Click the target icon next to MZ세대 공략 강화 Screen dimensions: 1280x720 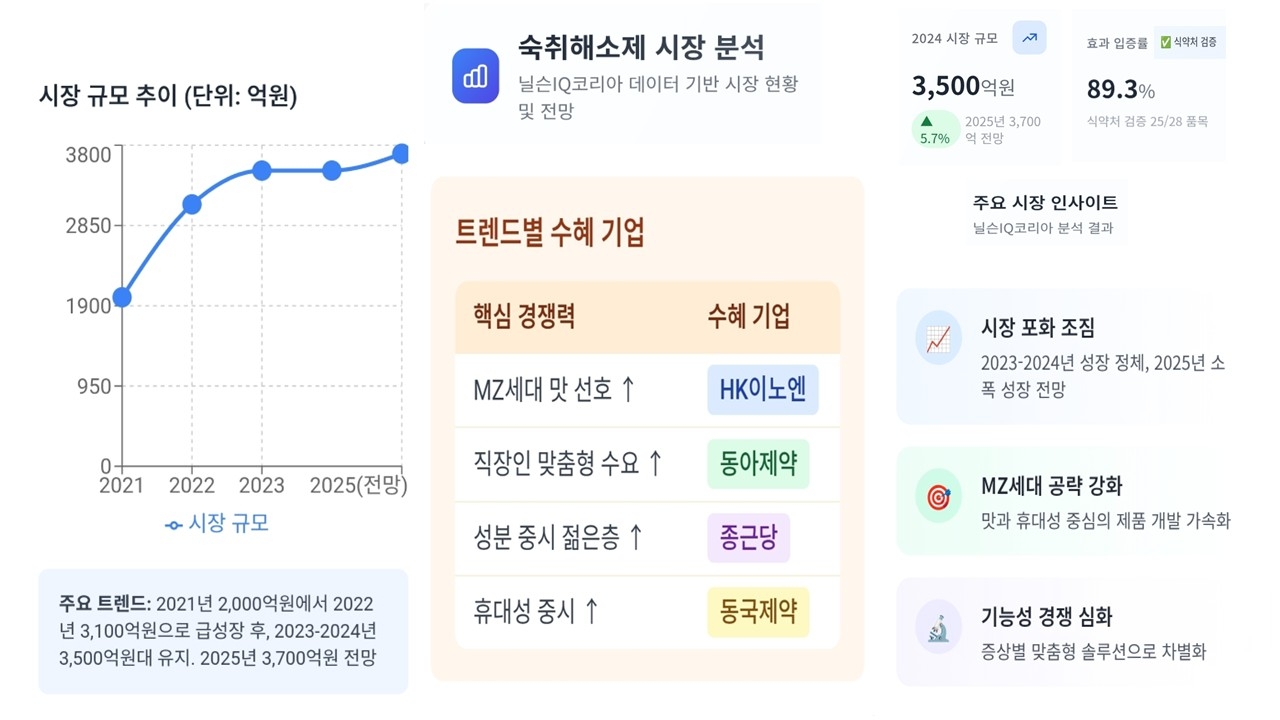938,497
